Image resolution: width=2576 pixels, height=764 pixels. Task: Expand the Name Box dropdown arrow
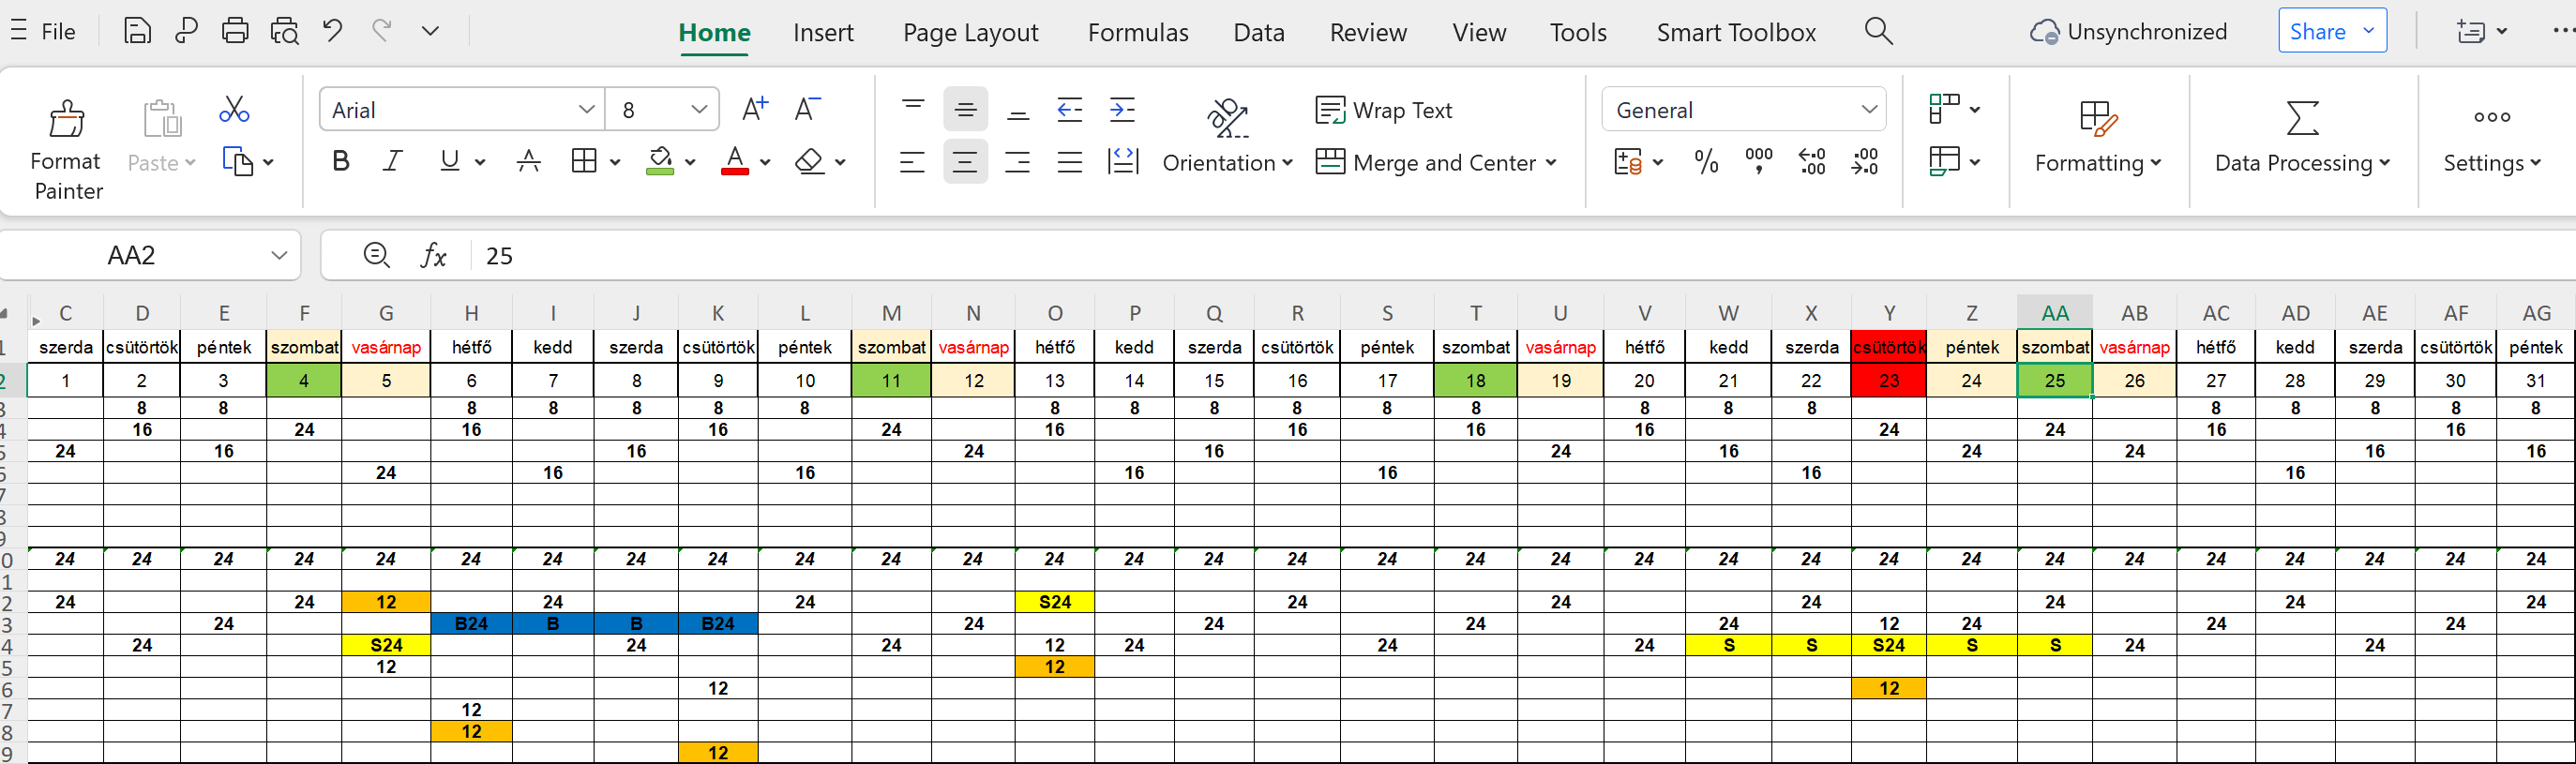click(x=279, y=256)
